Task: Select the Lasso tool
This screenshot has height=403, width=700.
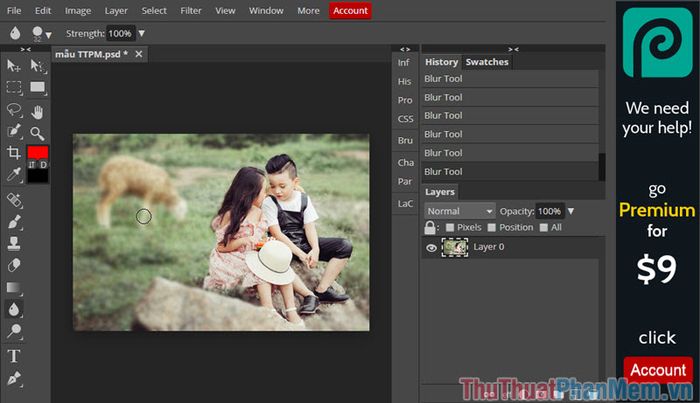Action: (x=14, y=109)
